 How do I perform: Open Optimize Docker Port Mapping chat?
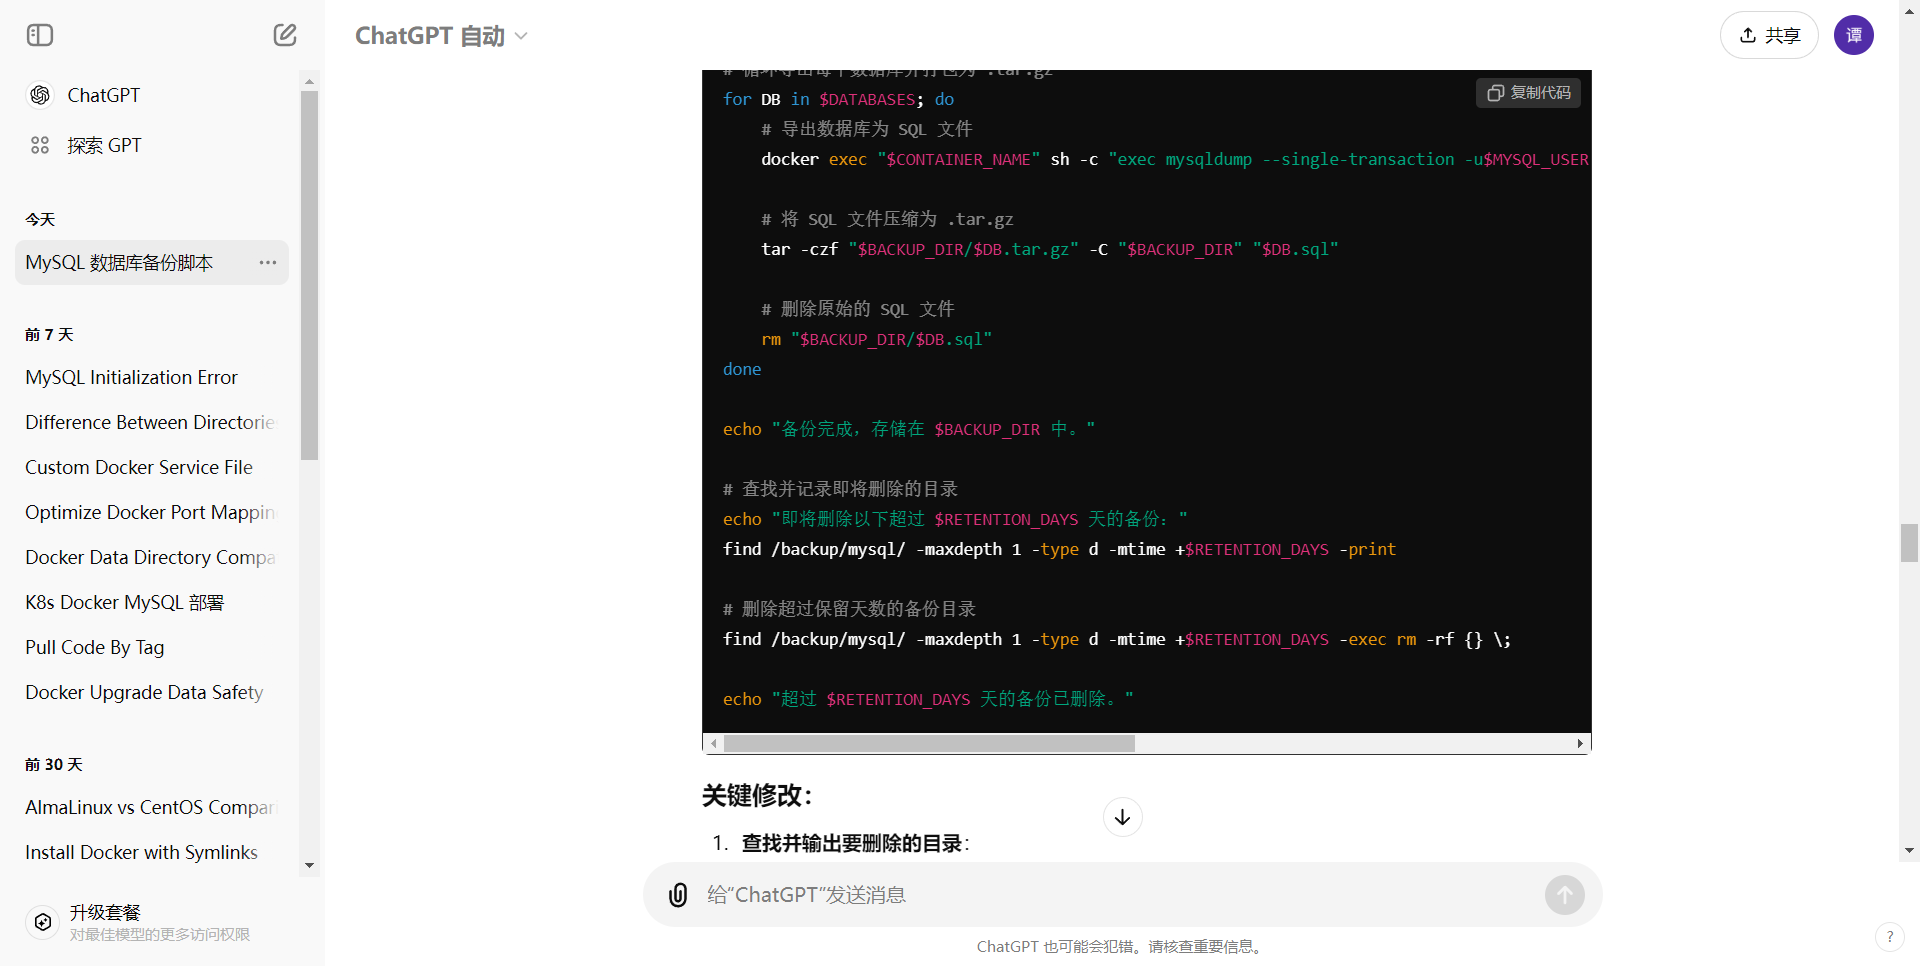pos(150,512)
